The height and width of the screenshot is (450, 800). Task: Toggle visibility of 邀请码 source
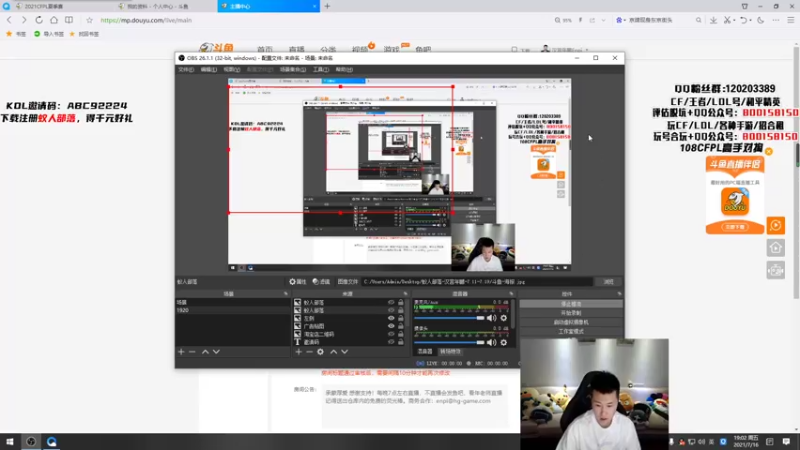(x=391, y=342)
